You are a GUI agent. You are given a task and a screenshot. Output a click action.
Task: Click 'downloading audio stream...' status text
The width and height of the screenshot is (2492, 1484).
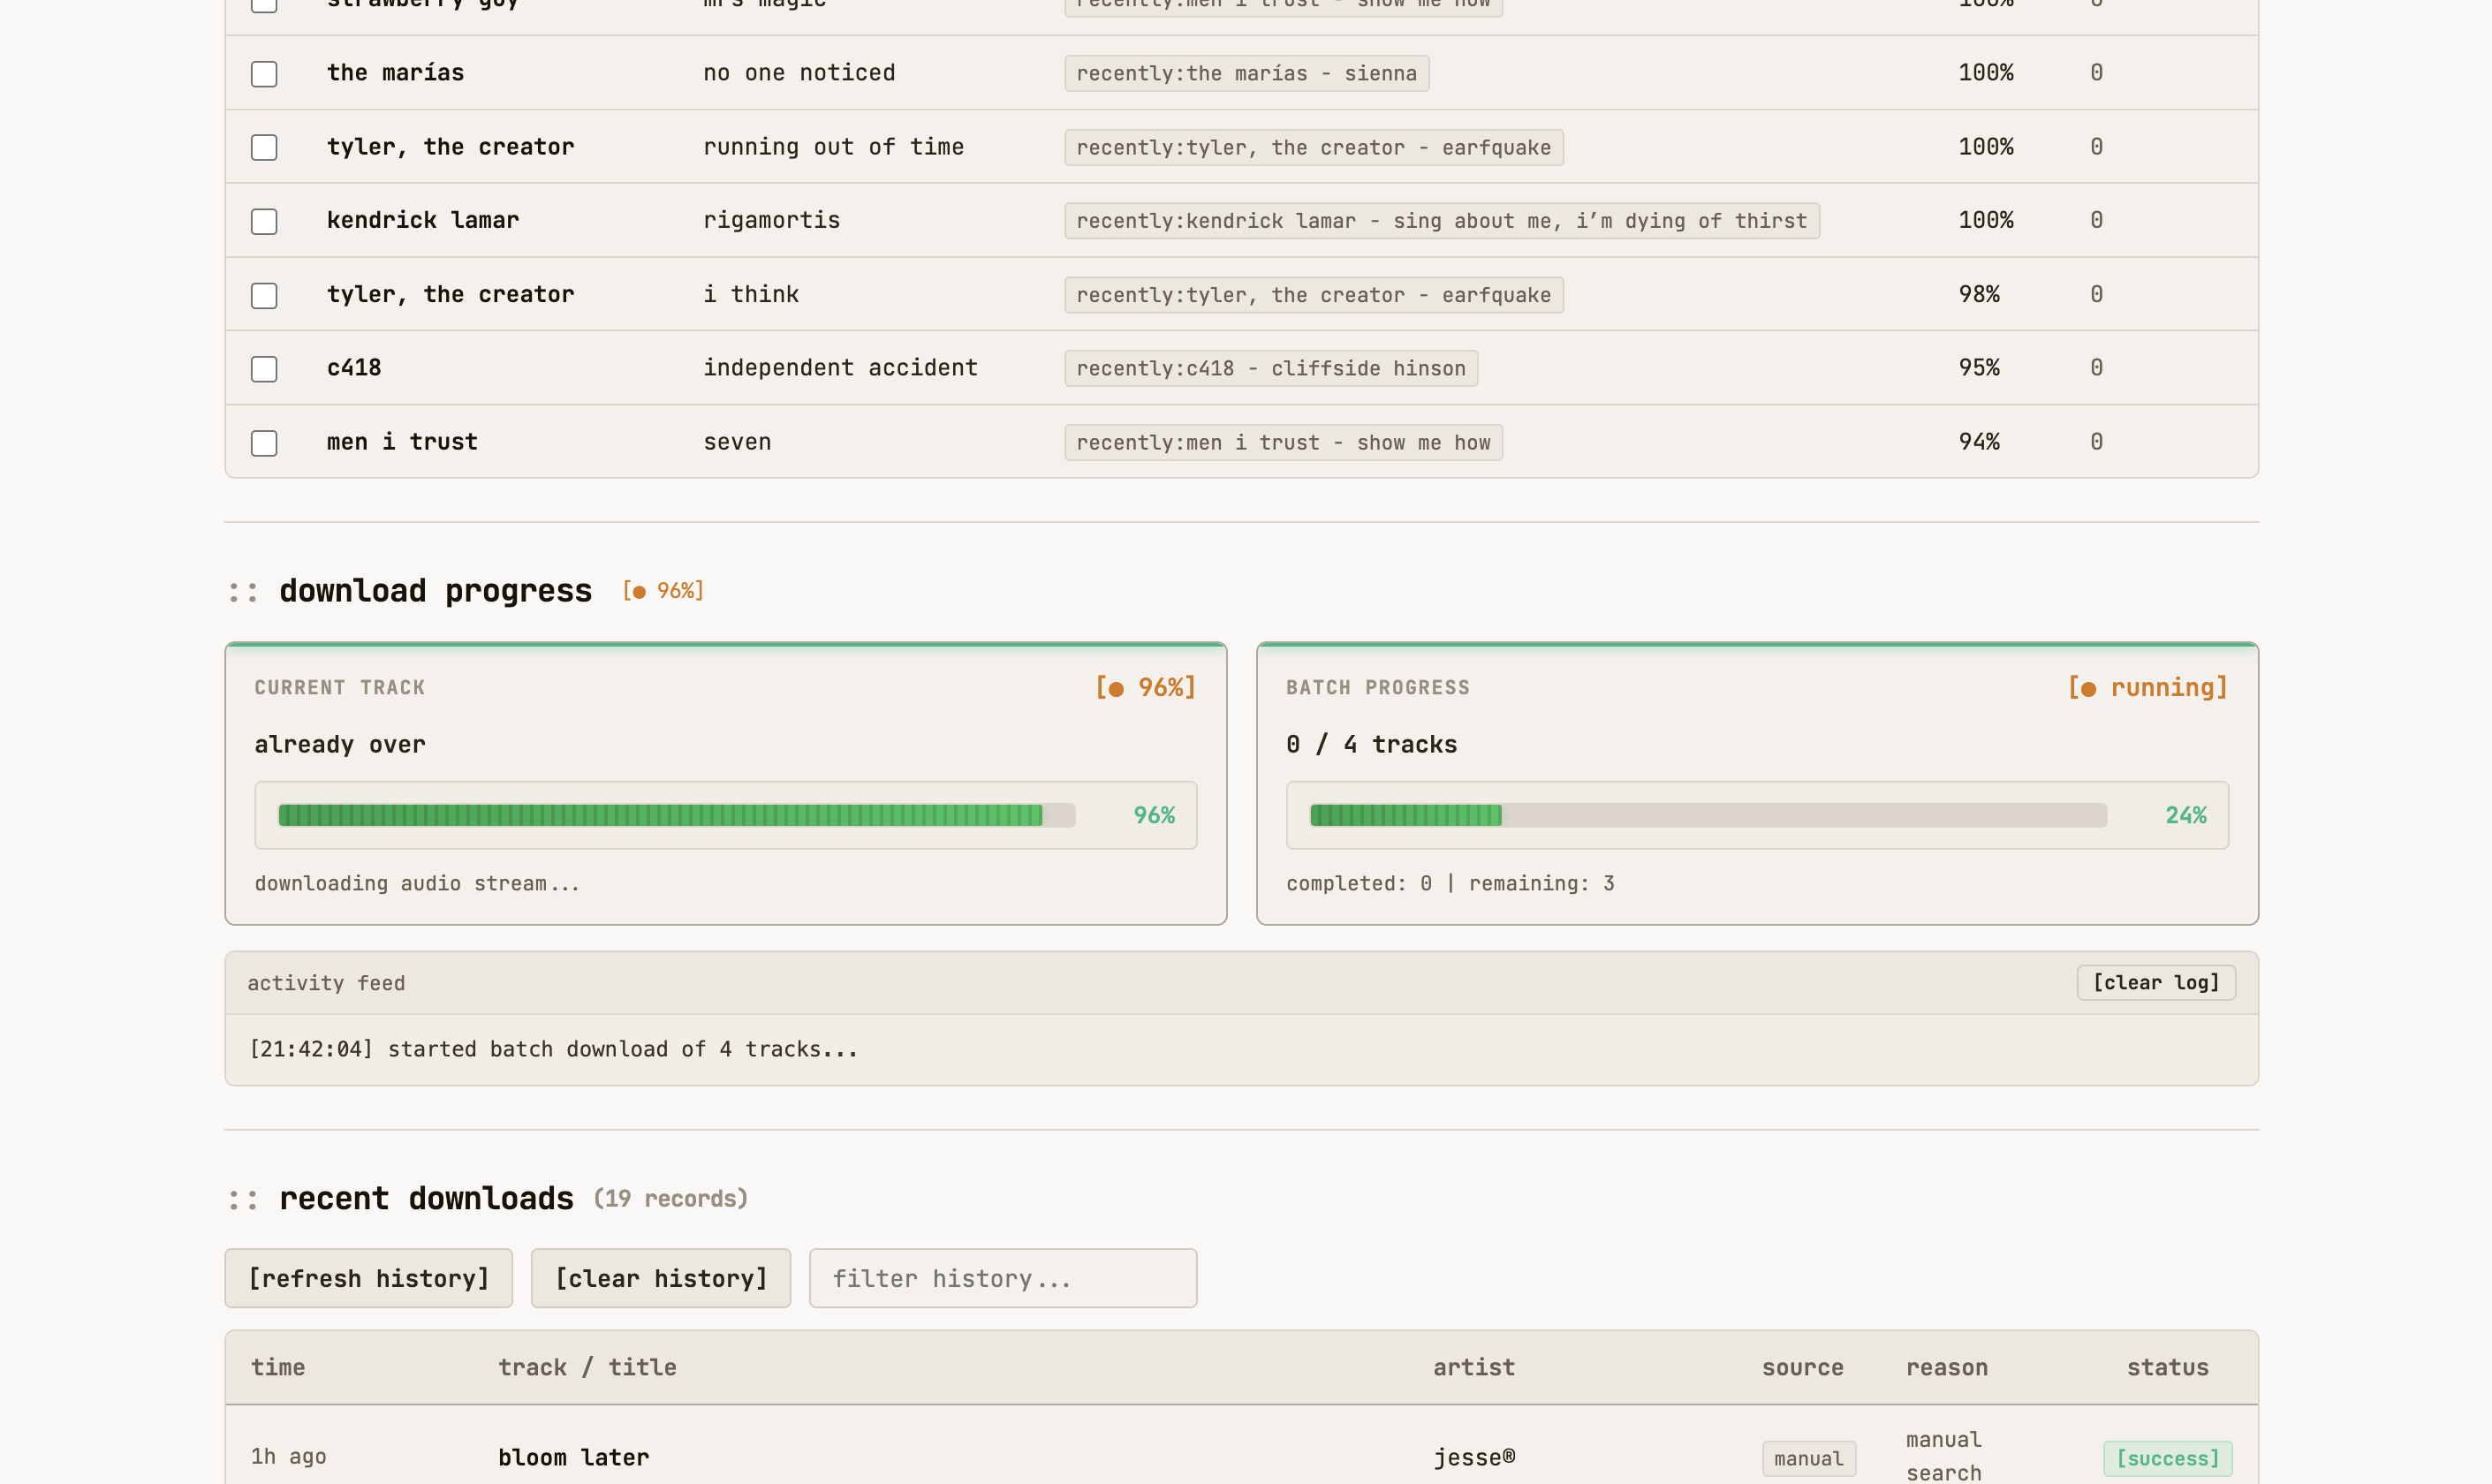417,884
